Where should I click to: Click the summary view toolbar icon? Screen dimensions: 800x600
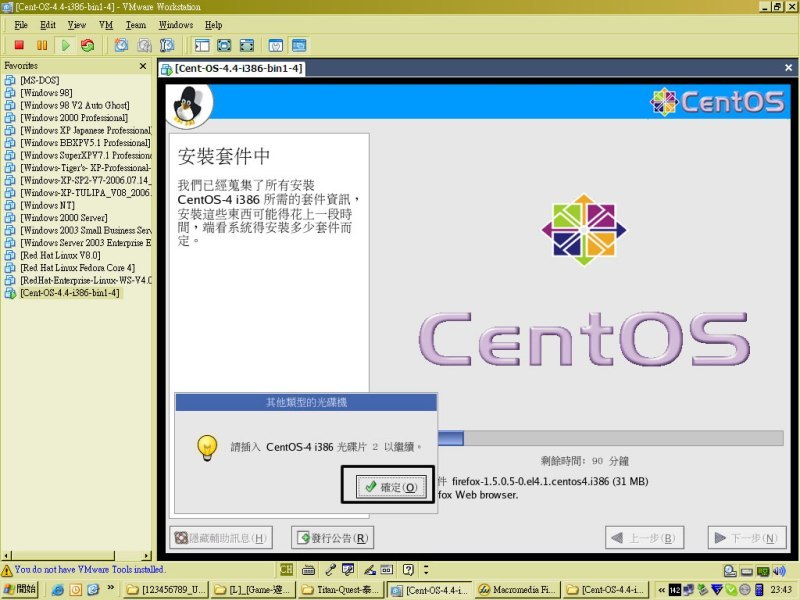click(276, 45)
